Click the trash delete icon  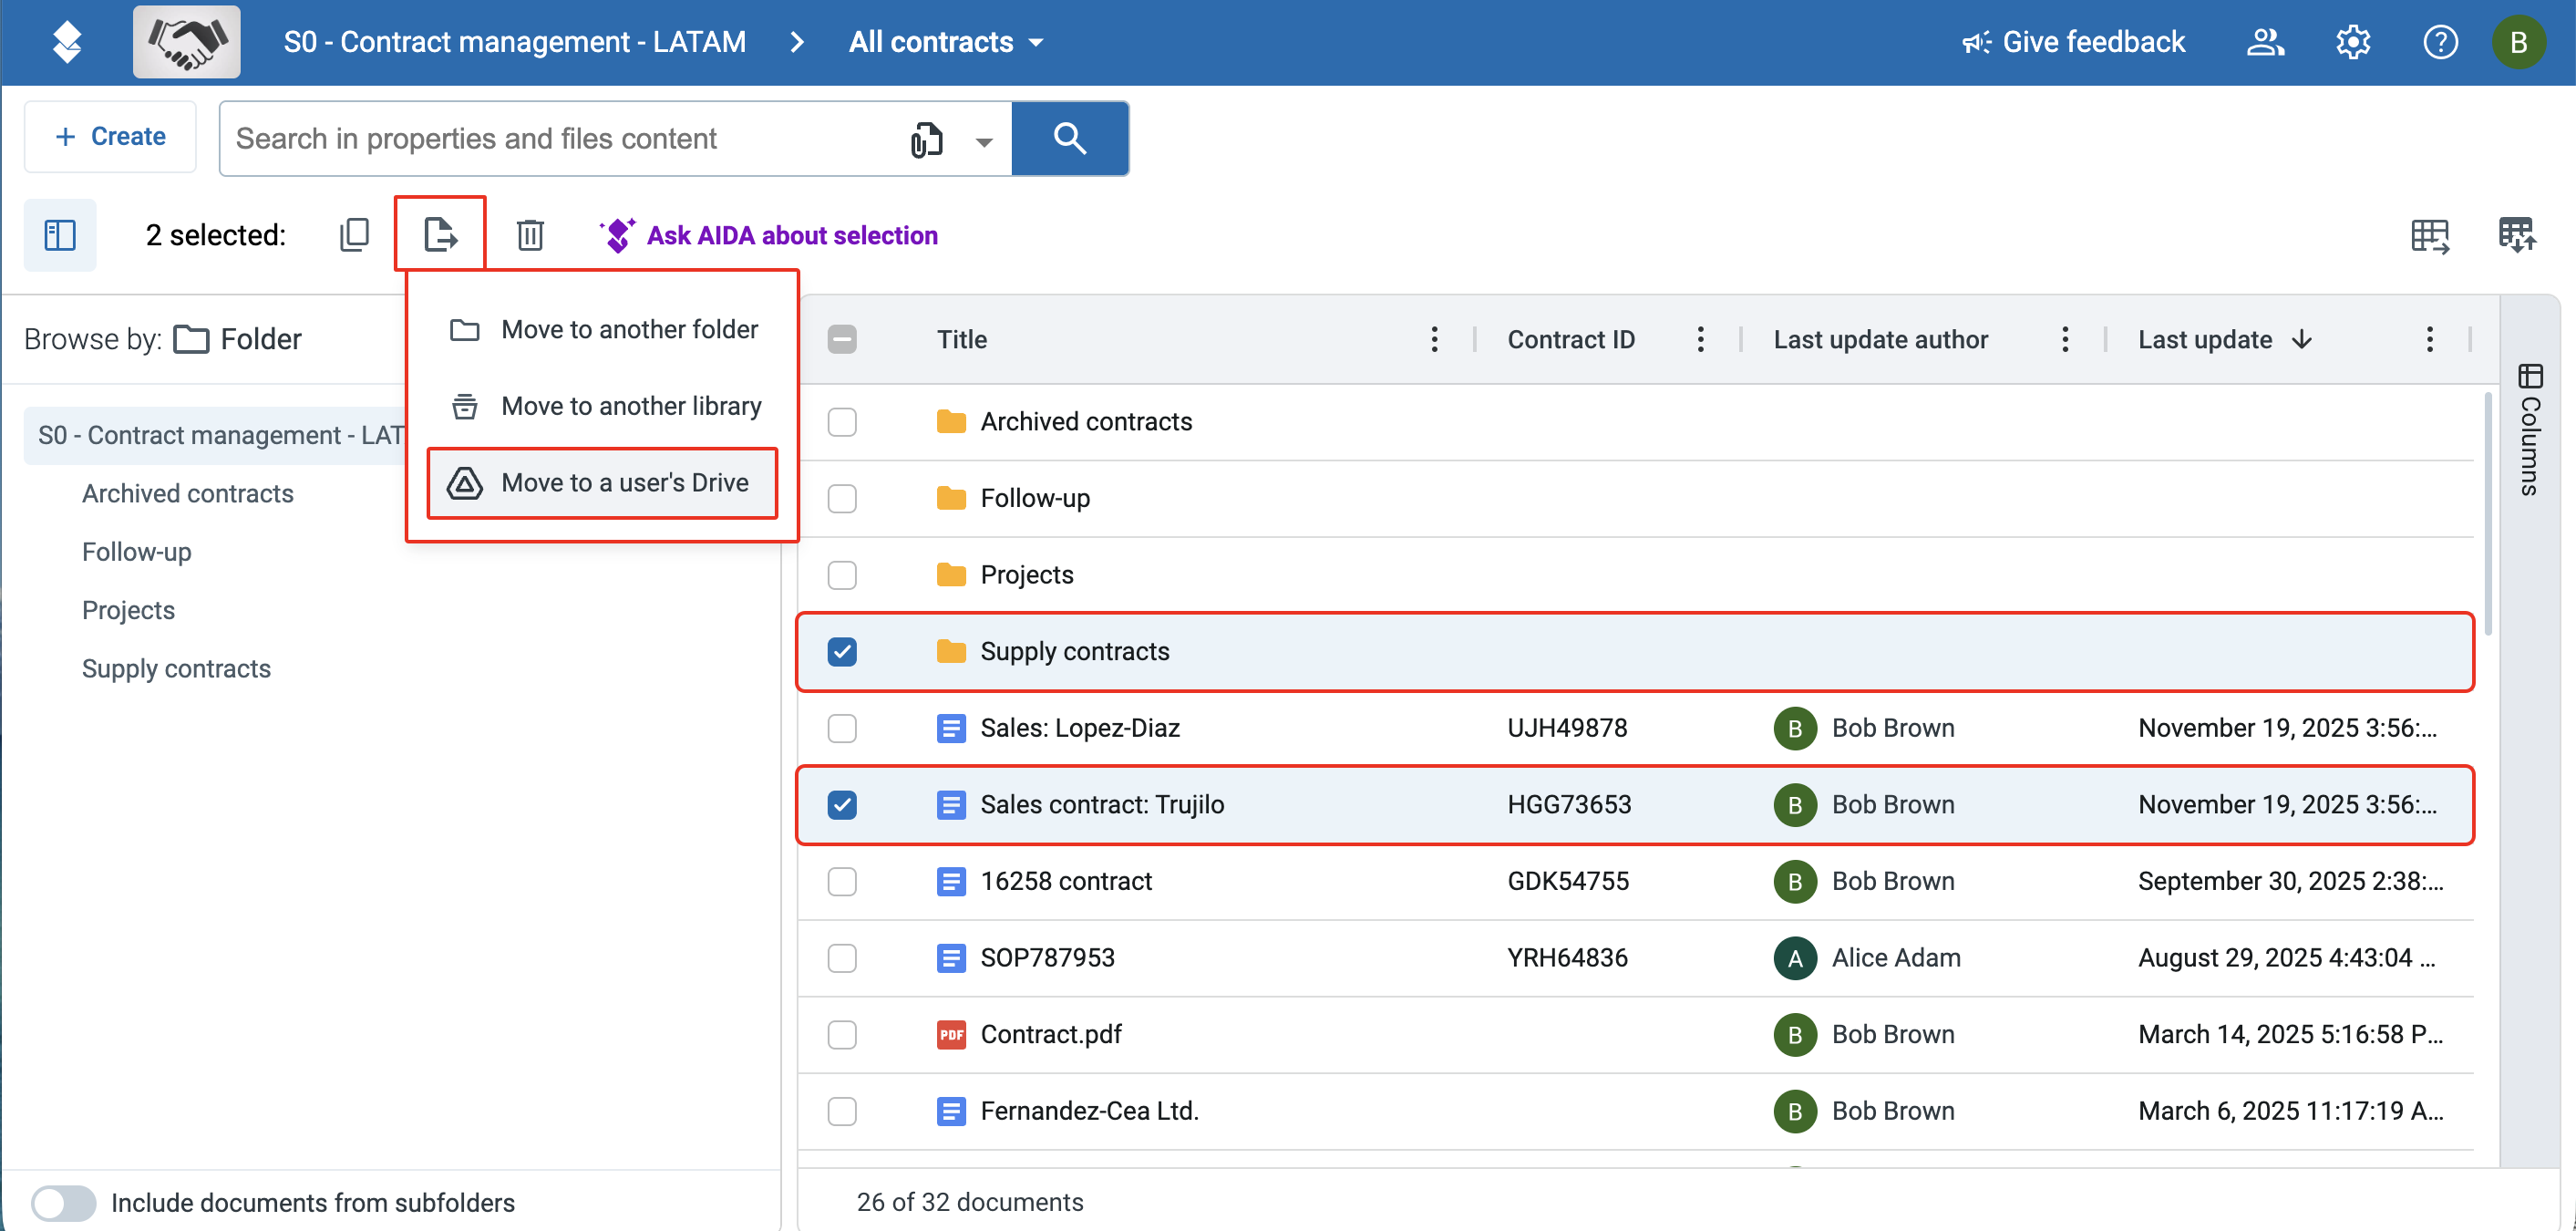click(530, 235)
